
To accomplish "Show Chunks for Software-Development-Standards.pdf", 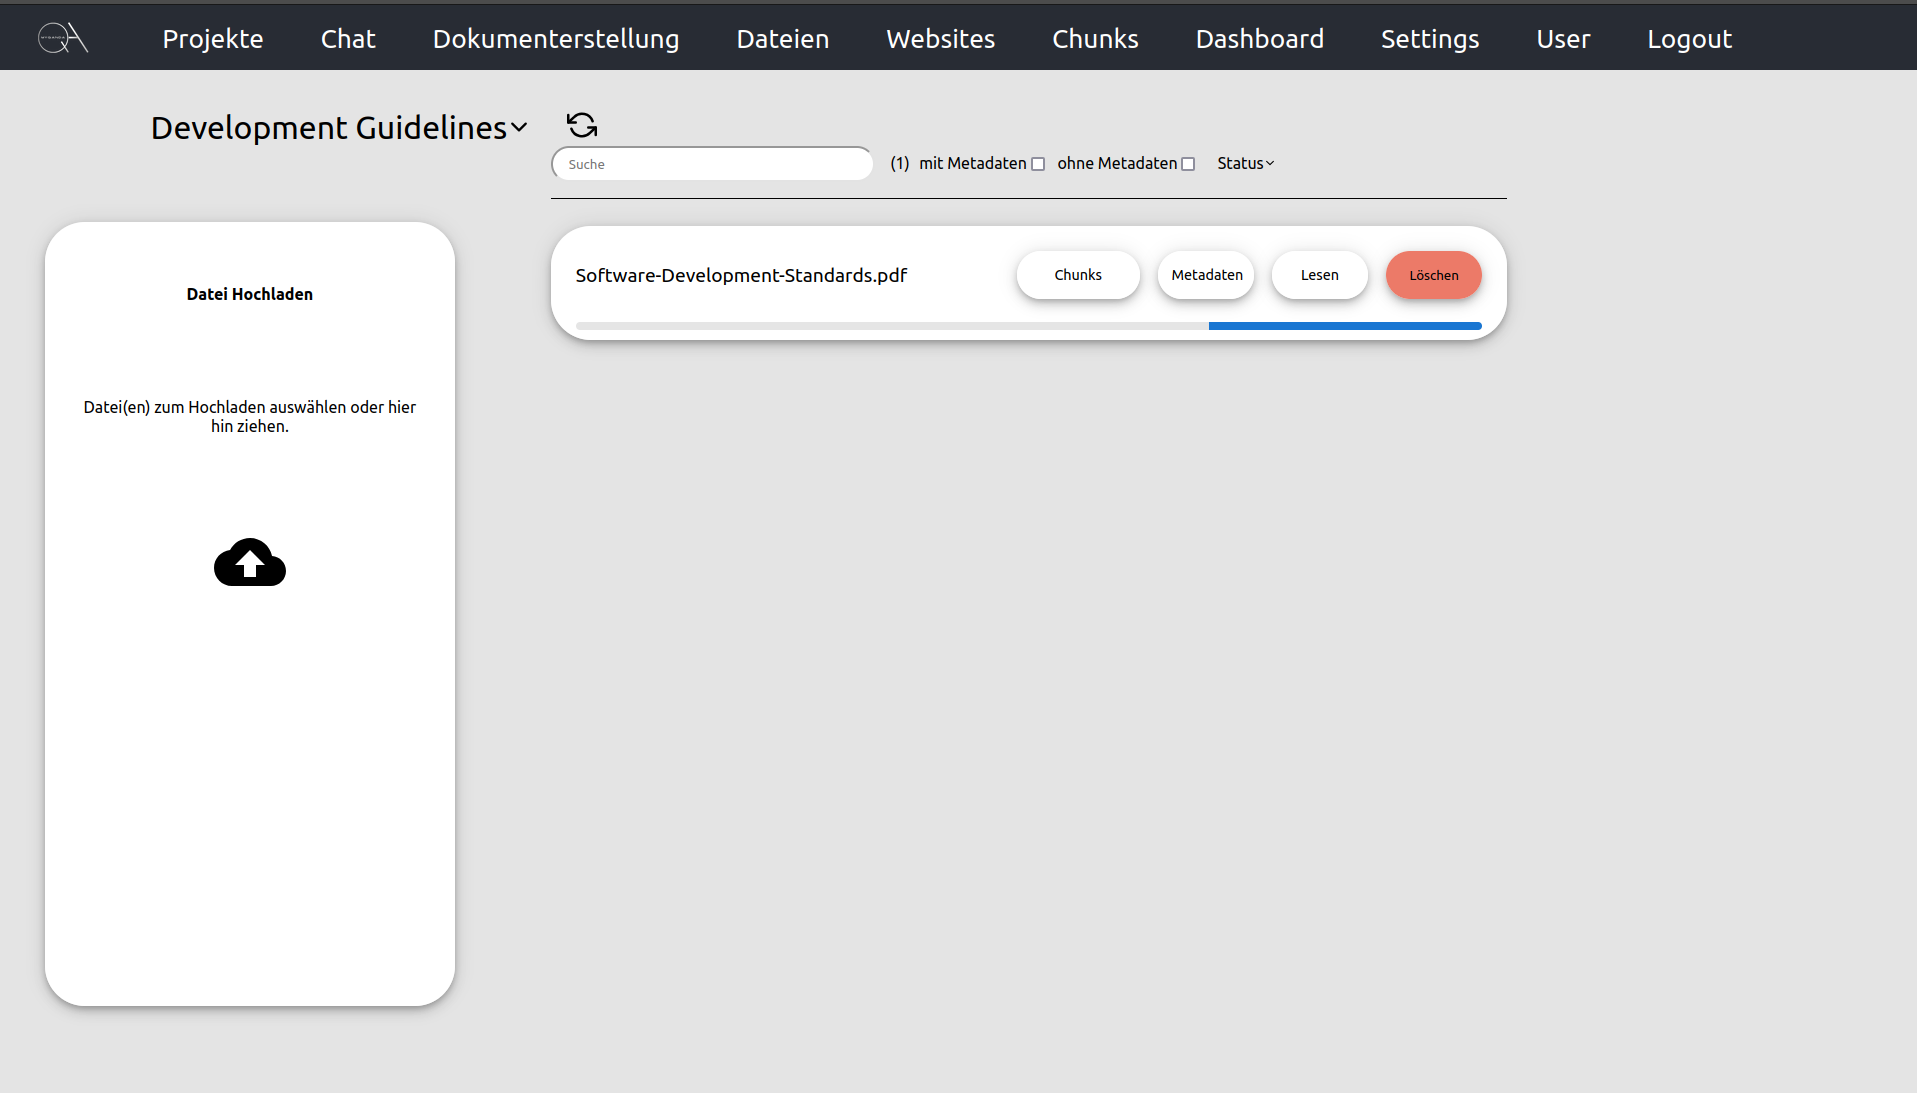I will 1078,275.
